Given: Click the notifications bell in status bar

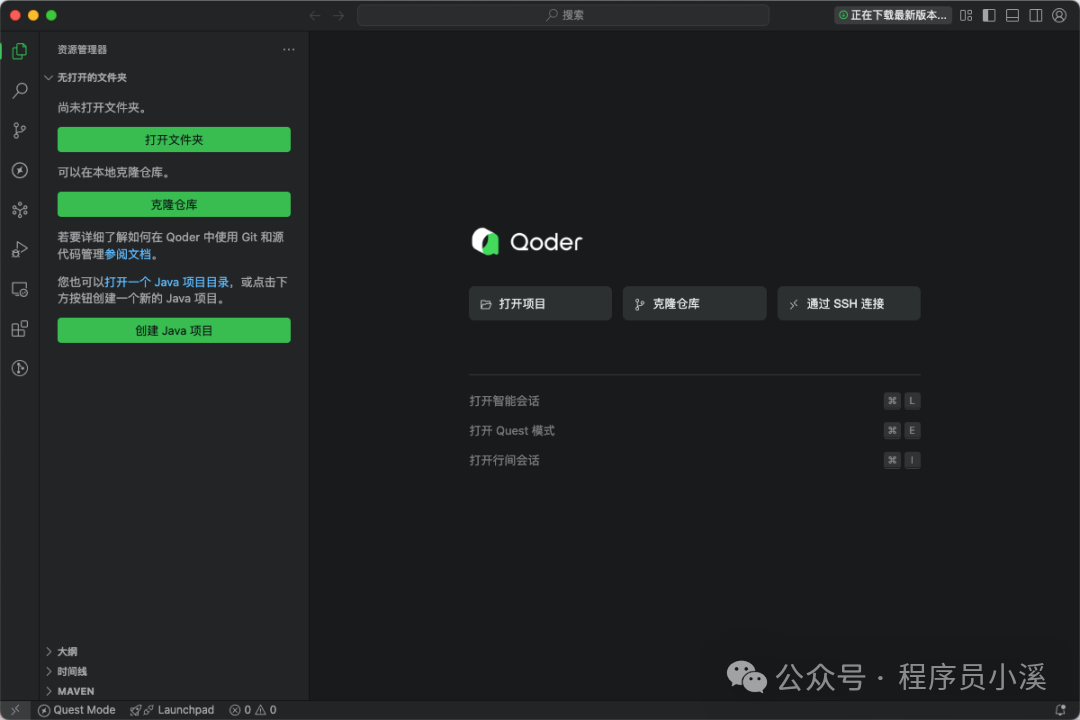Looking at the screenshot, I should [1060, 710].
